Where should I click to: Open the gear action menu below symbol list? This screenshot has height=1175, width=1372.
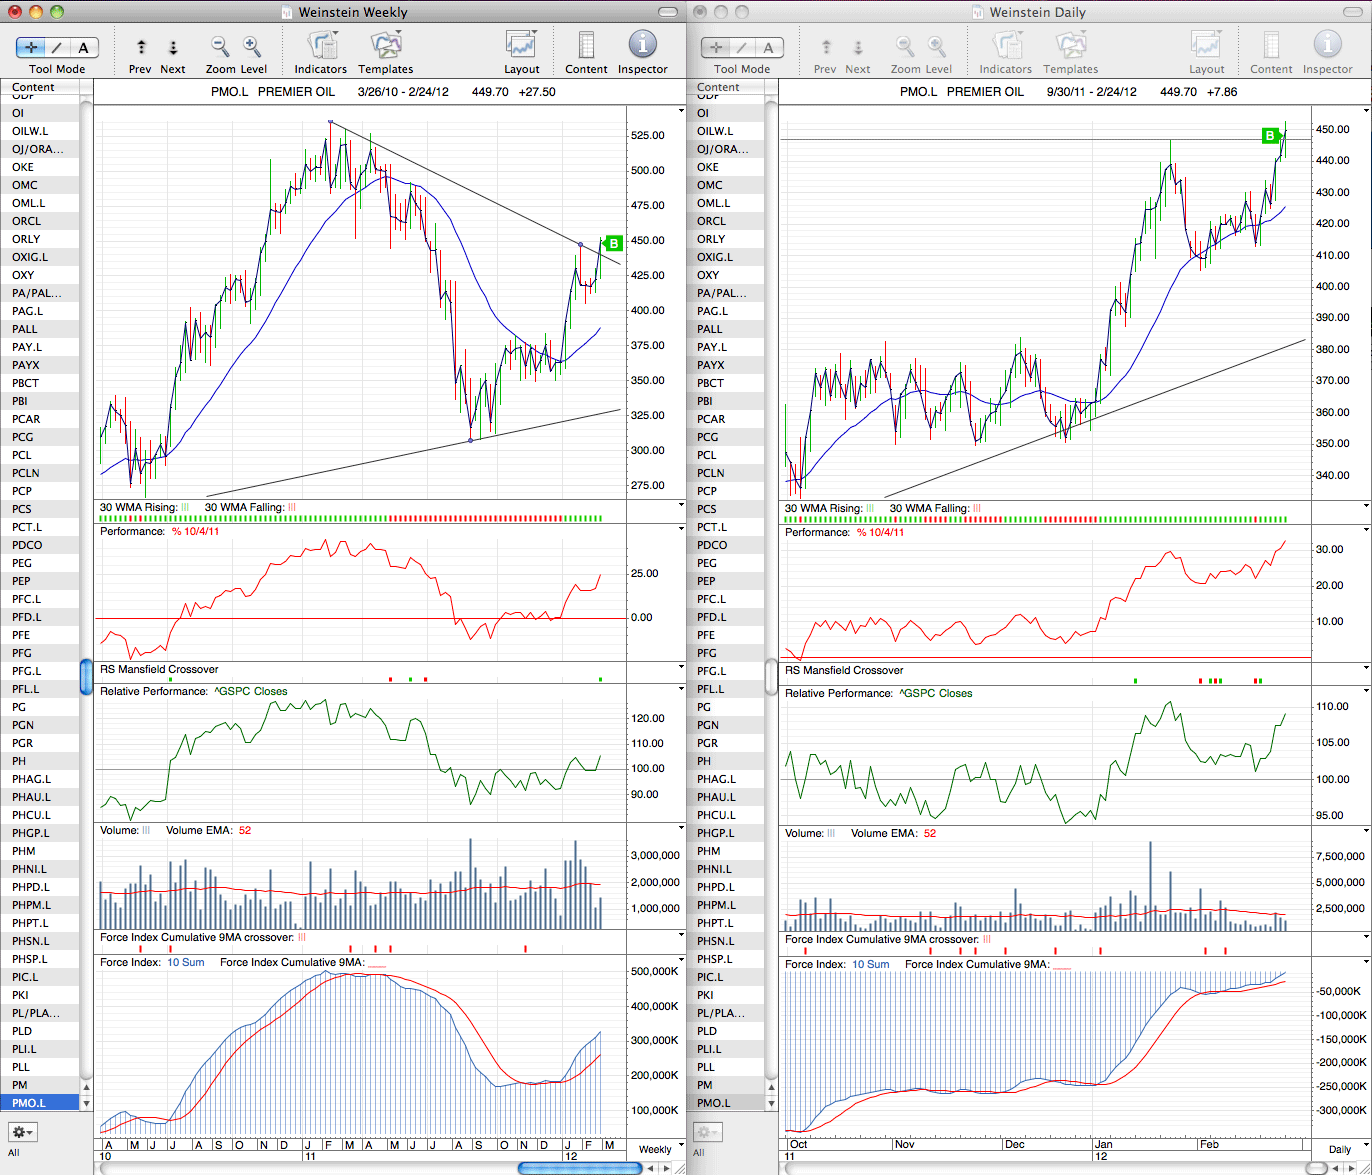point(23,1132)
